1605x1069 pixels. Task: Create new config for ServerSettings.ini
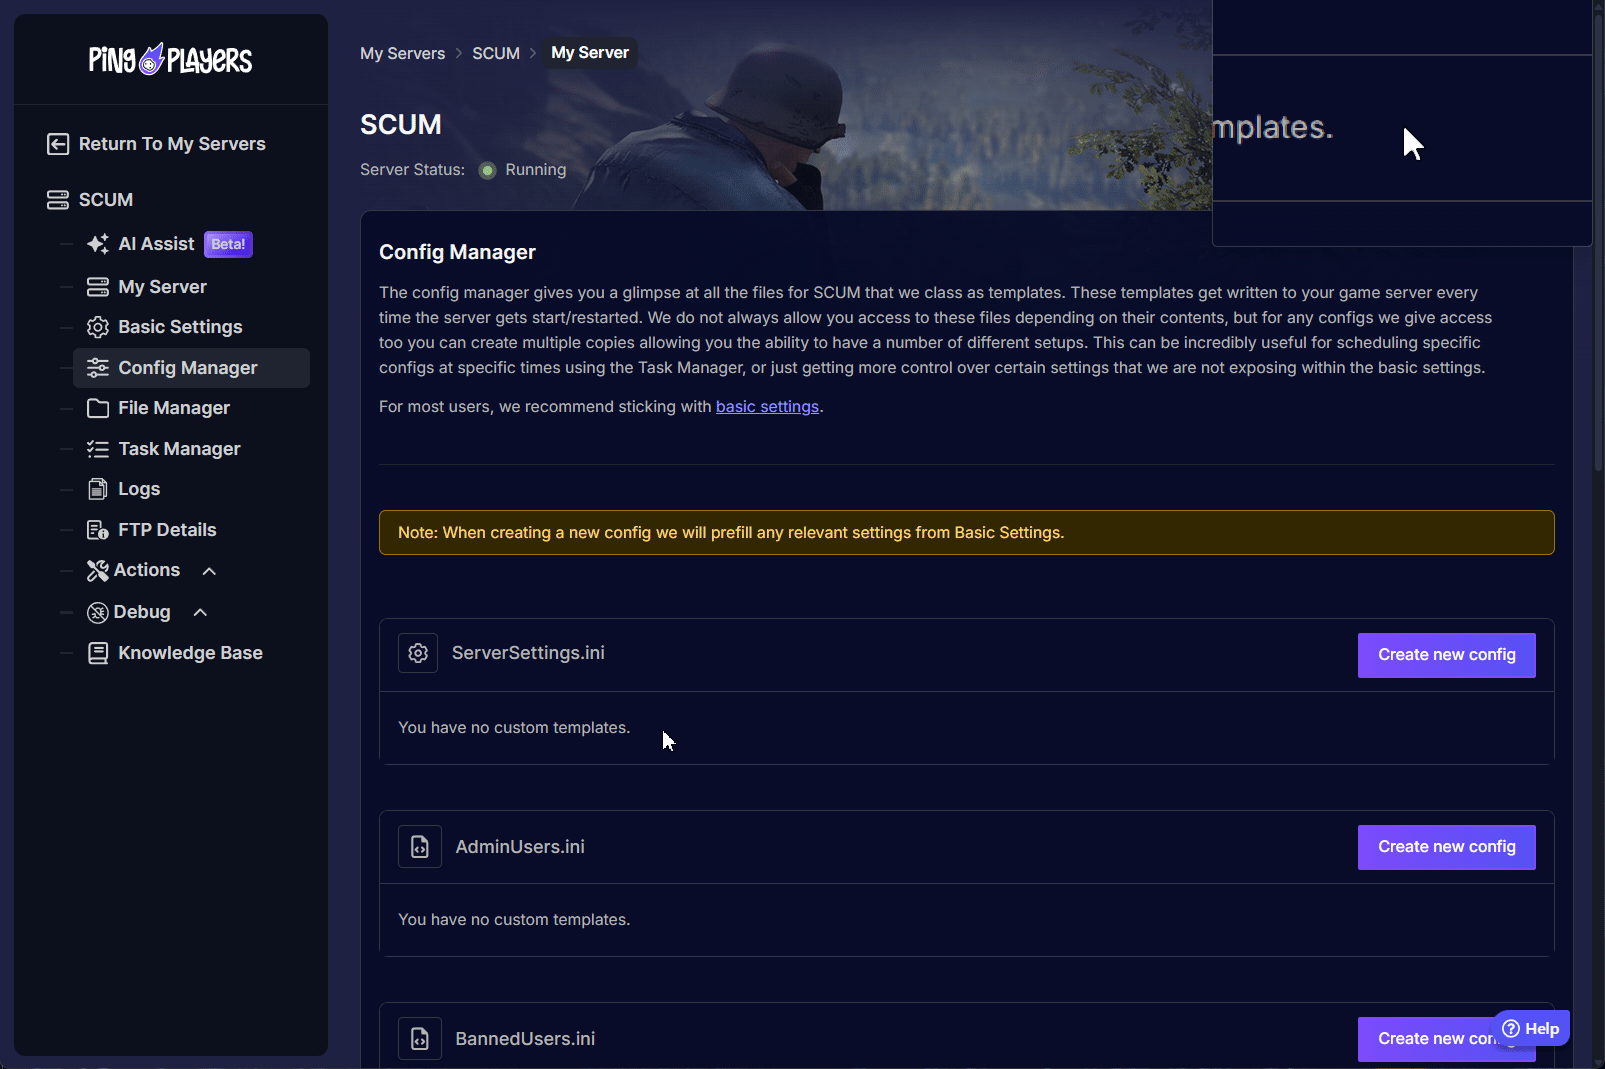coord(1446,655)
